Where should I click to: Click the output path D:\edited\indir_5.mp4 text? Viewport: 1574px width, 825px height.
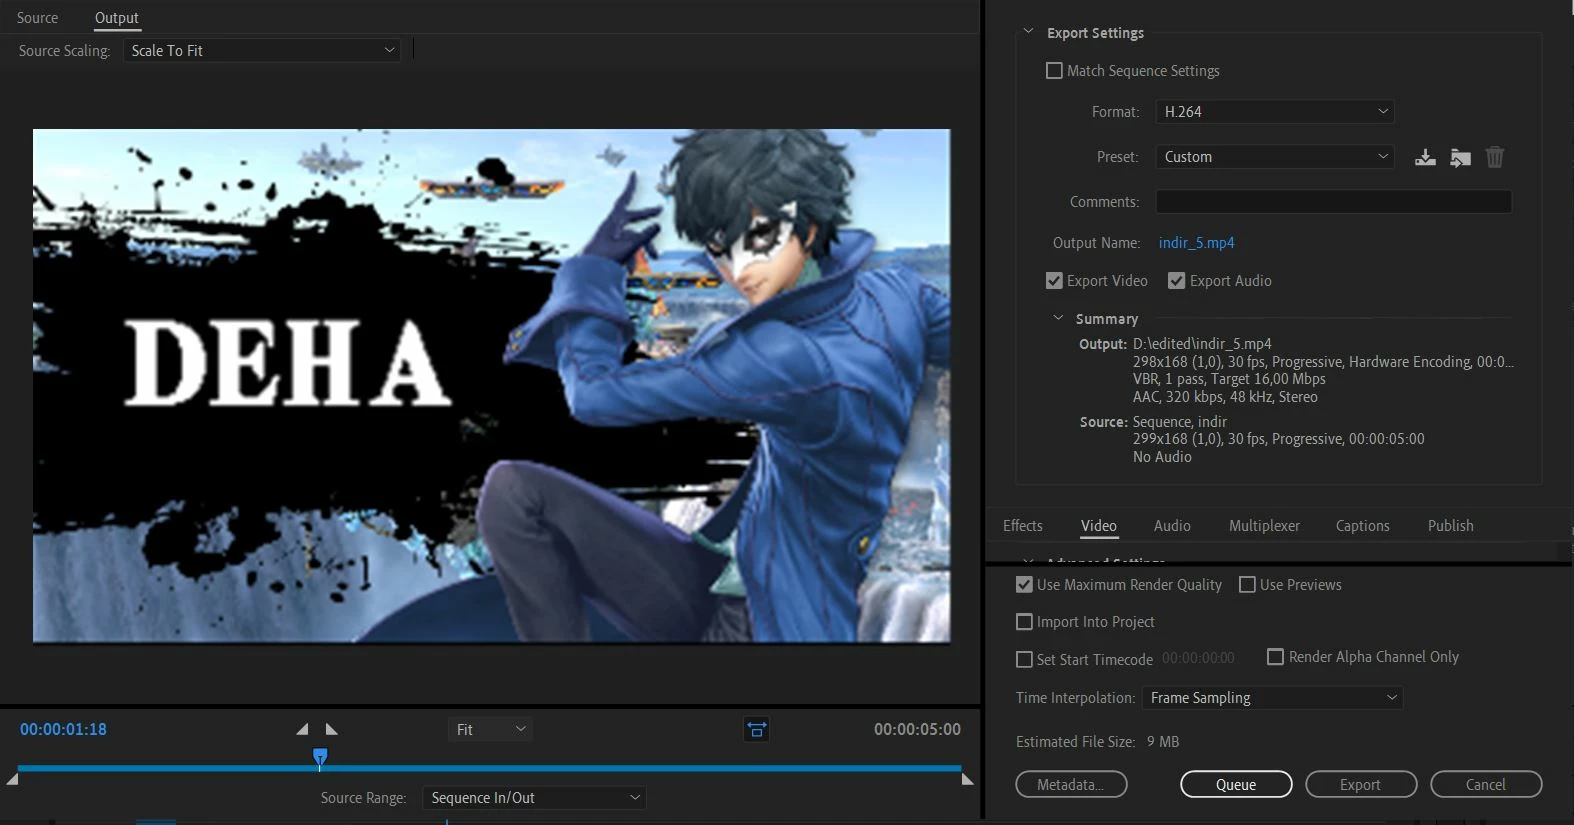pos(1202,344)
